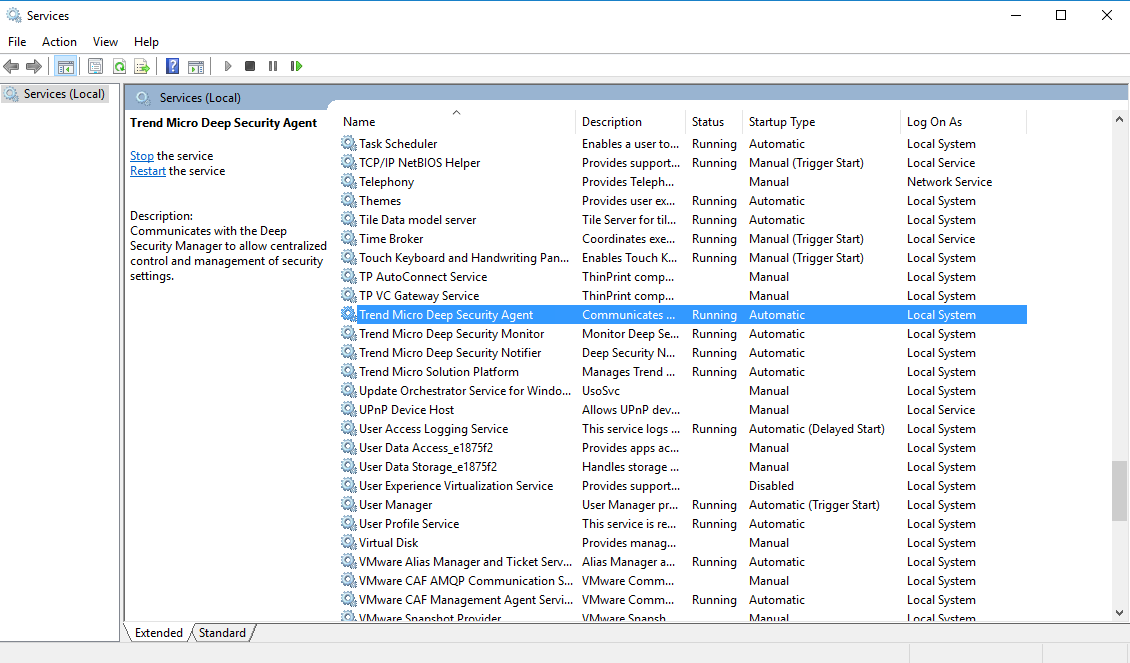
Task: Click the scroll down arrow of services list
Action: (1119, 612)
